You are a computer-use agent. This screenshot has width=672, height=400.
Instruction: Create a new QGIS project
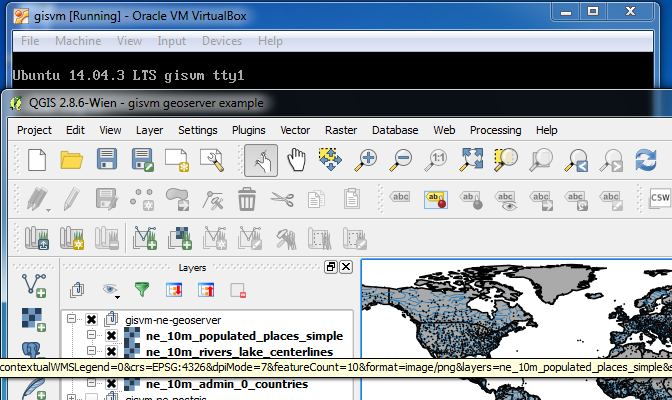click(37, 160)
